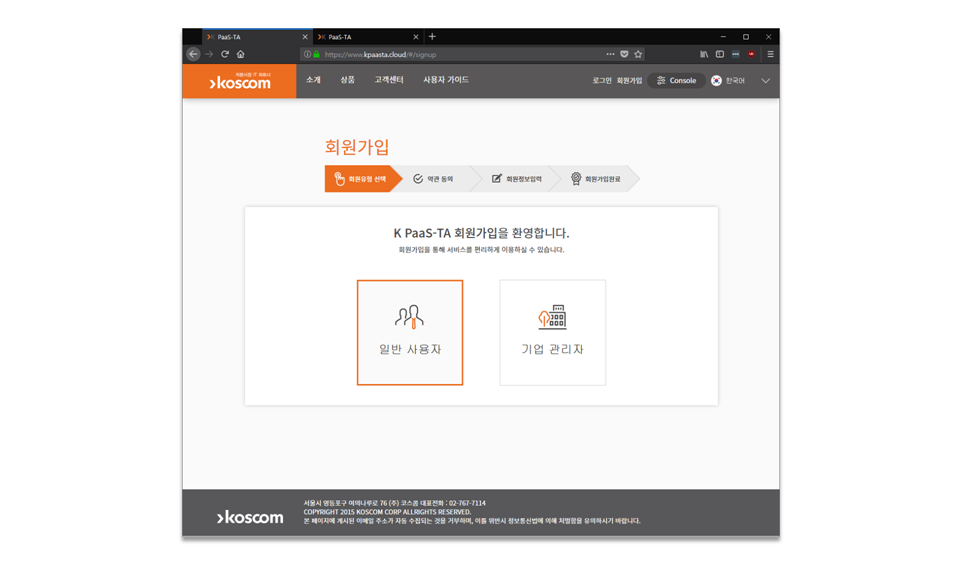The width and height of the screenshot is (962, 565).
Task: Click the 회원정보입력 step
Action: click(x=517, y=179)
